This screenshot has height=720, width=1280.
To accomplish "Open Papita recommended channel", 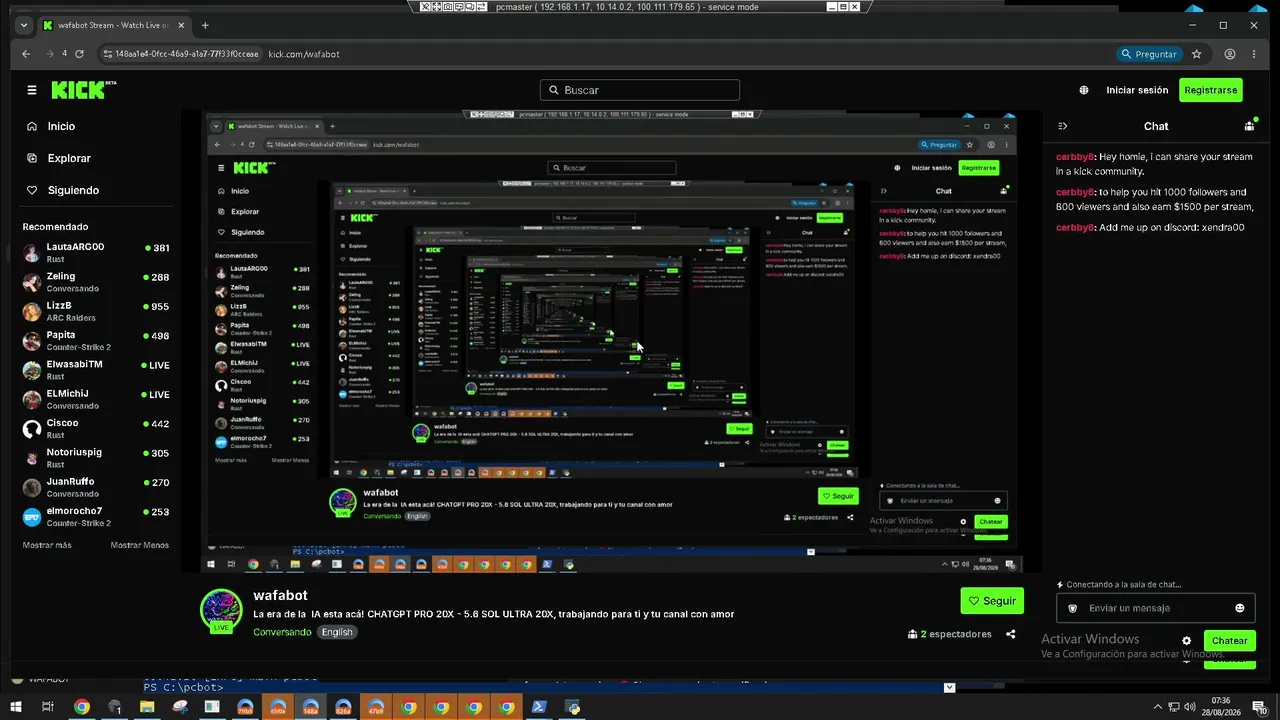I will (x=96, y=341).
